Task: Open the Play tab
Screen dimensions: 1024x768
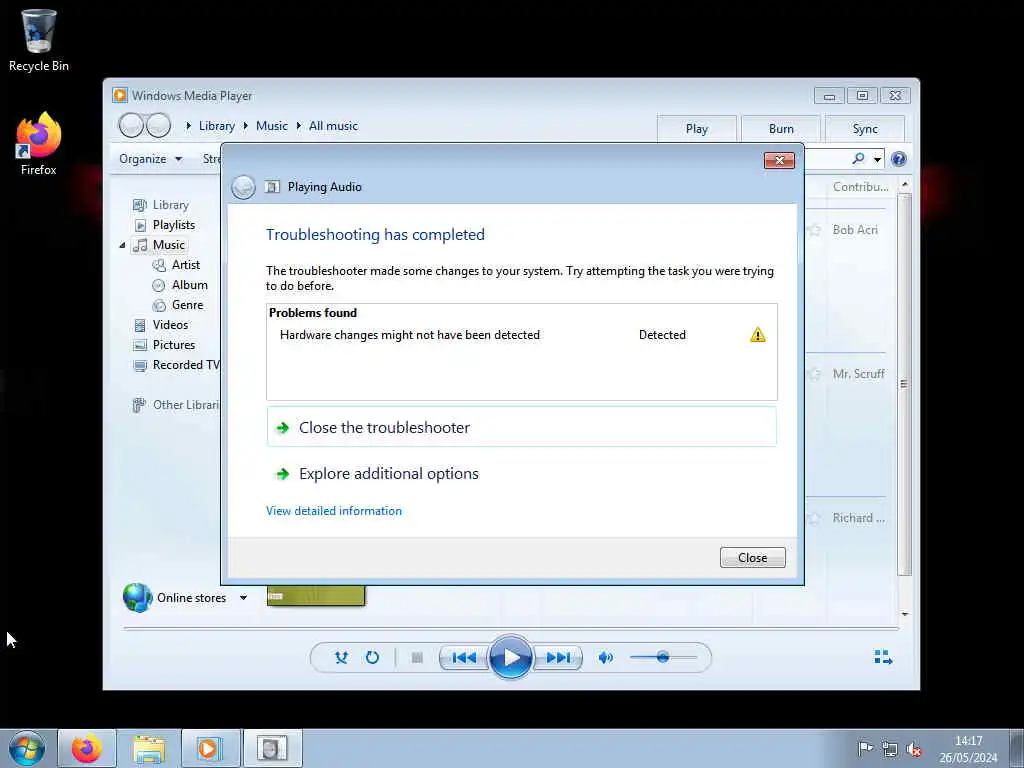Action: tap(697, 129)
